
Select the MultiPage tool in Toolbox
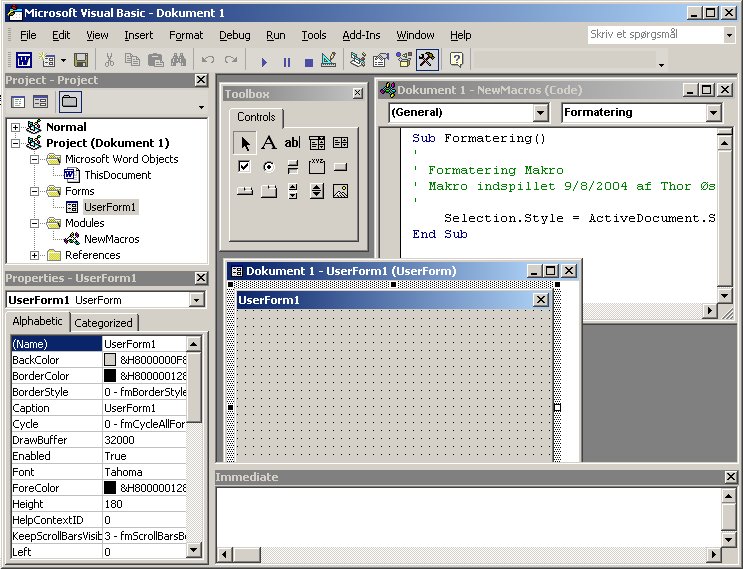pyautogui.click(x=269, y=191)
